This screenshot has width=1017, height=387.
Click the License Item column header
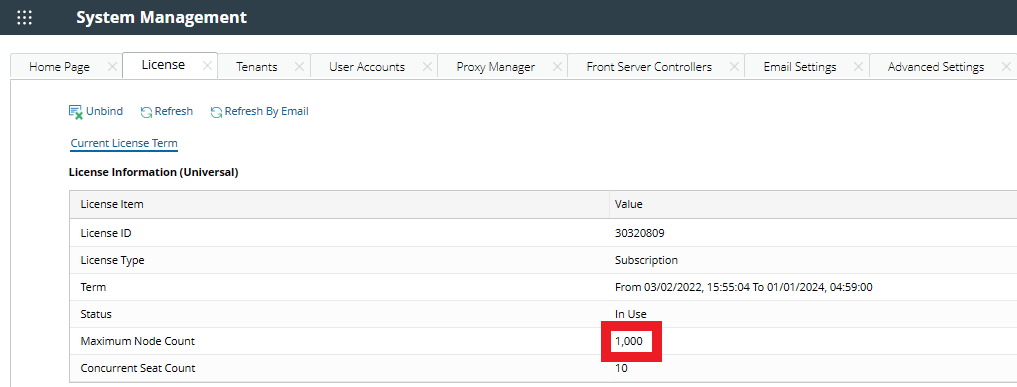click(x=112, y=204)
